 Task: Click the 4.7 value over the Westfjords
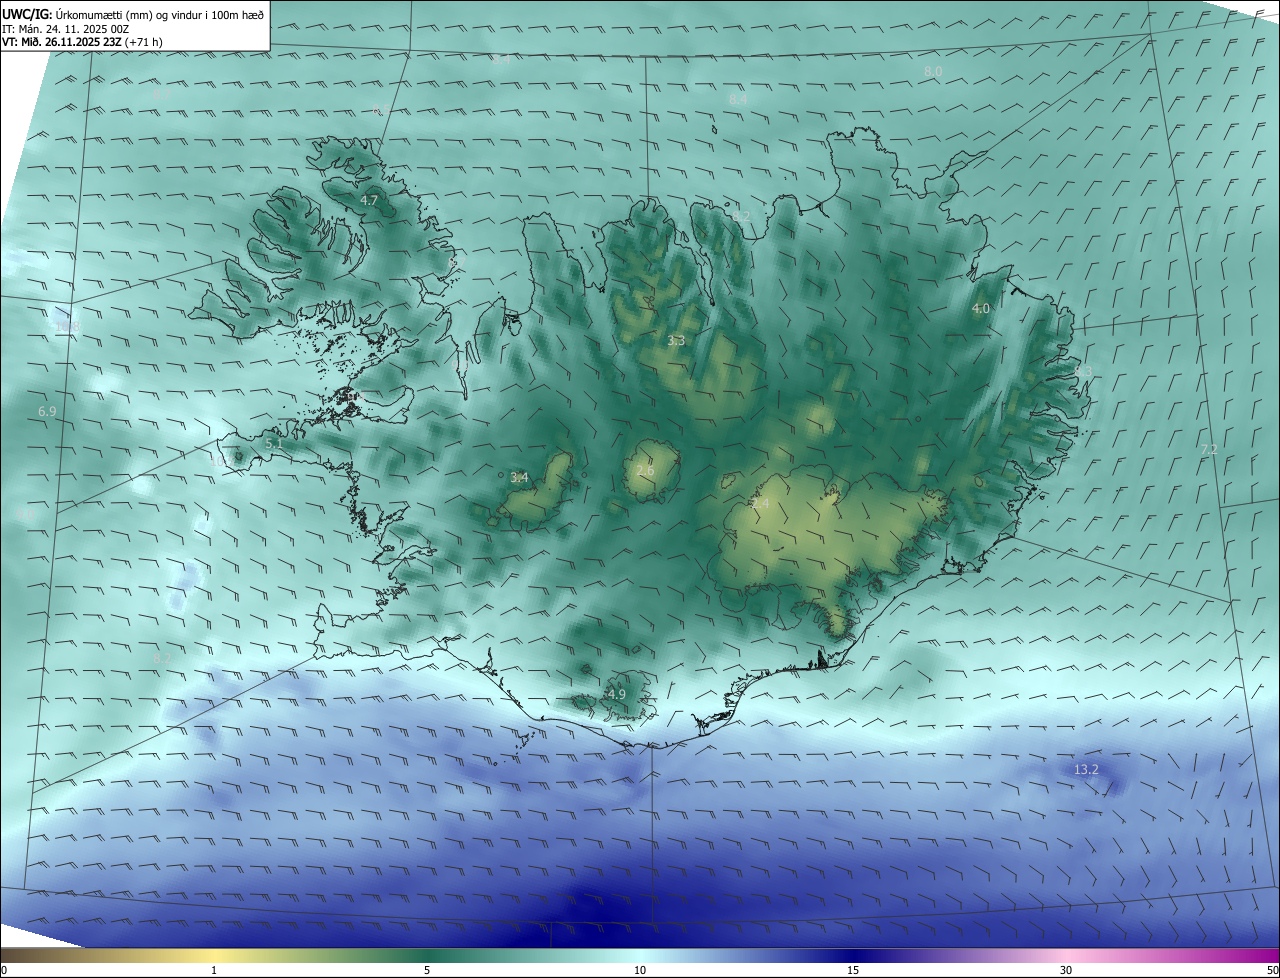pos(369,200)
